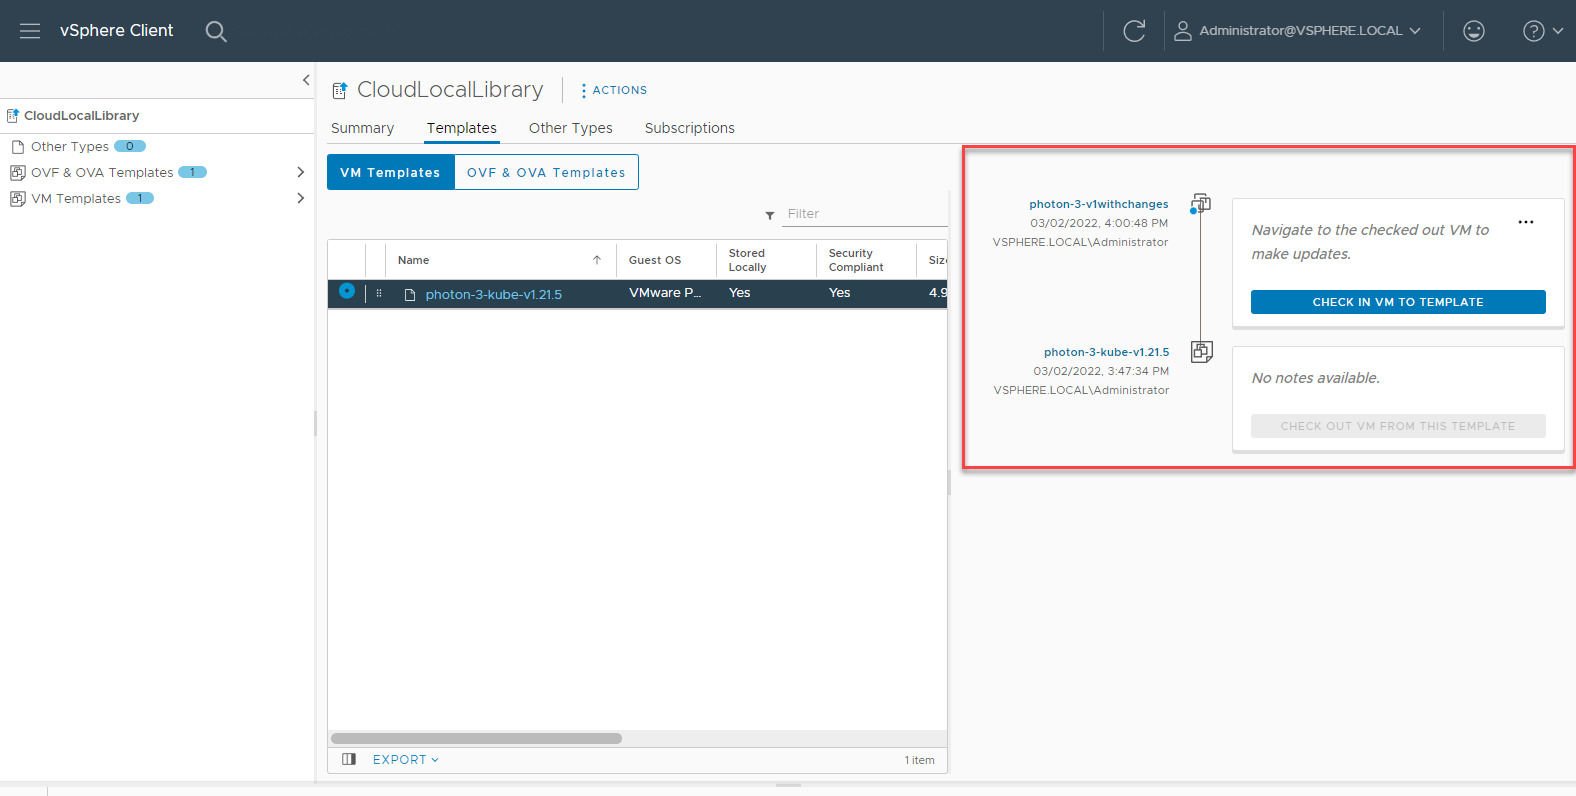Open the EXPORT dropdown
The image size is (1576, 796).
(x=406, y=760)
